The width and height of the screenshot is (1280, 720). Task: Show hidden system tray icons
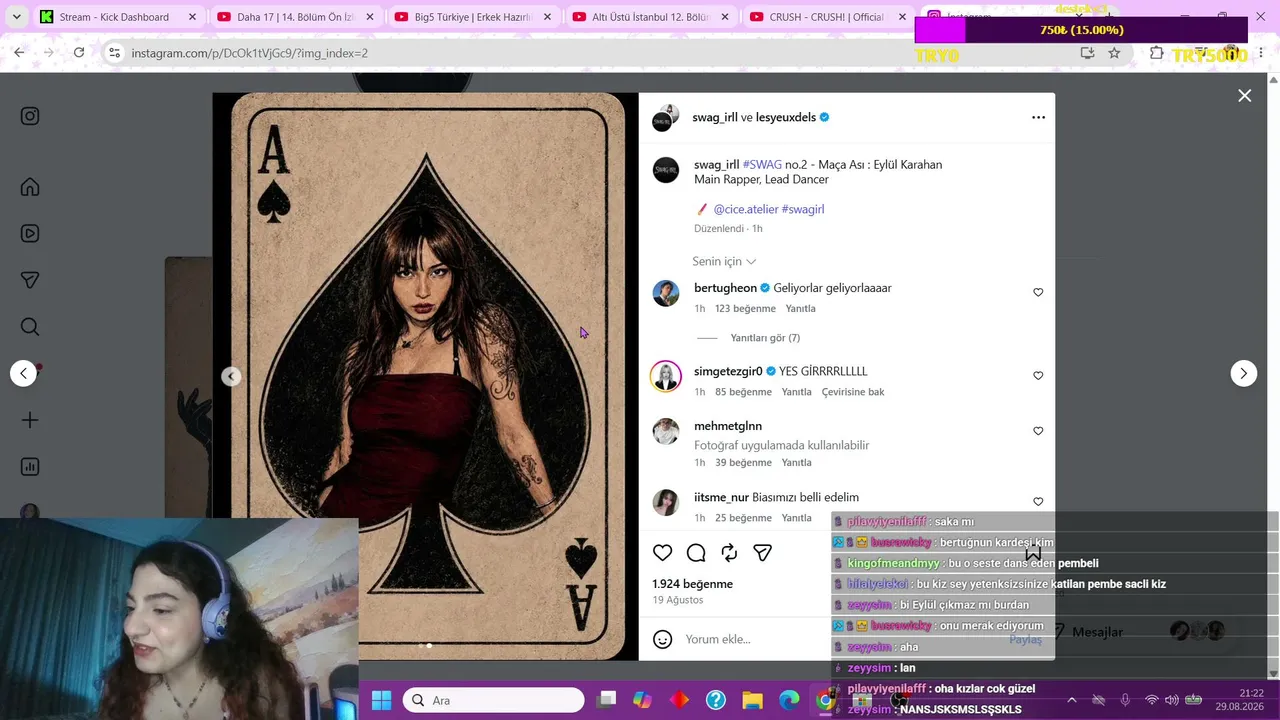tap(1072, 700)
